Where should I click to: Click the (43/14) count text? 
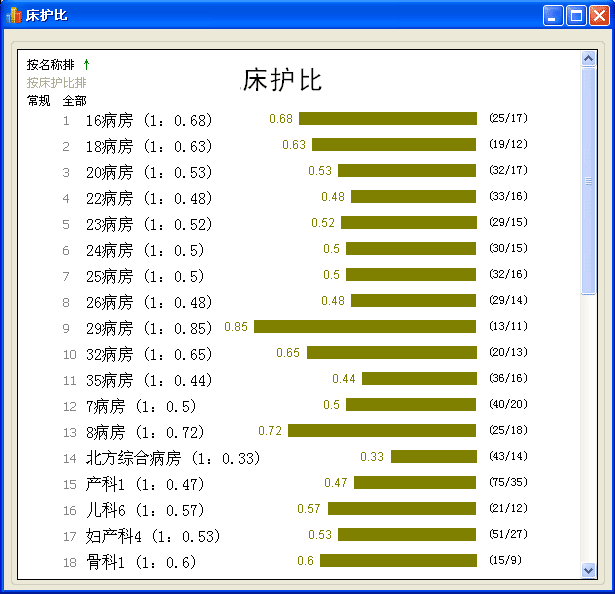click(x=508, y=456)
